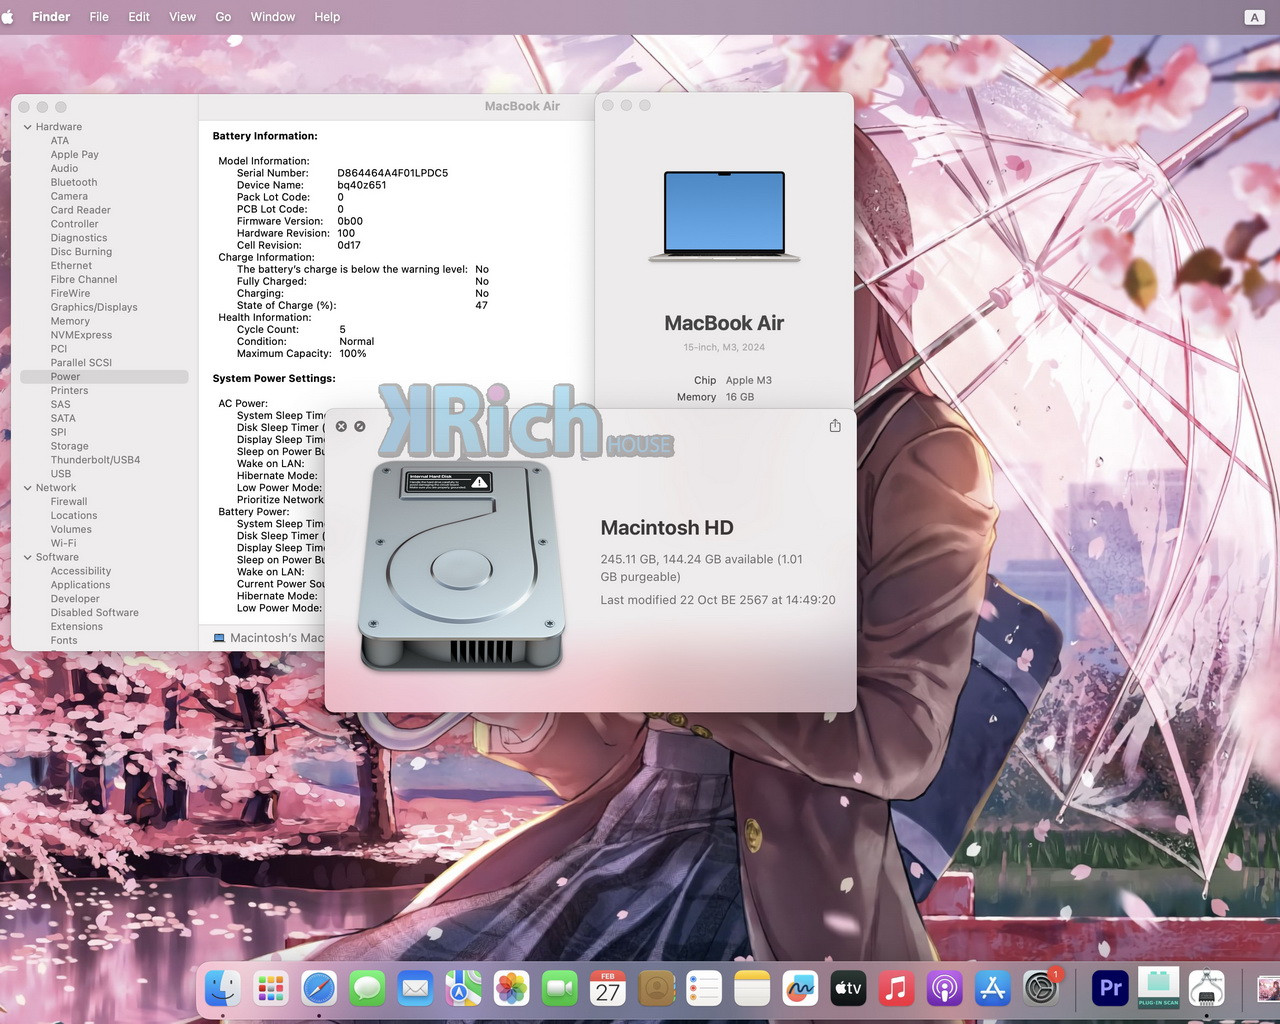This screenshot has width=1280, height=1024.
Task: Select Power in the Hardware list
Action: 104,377
